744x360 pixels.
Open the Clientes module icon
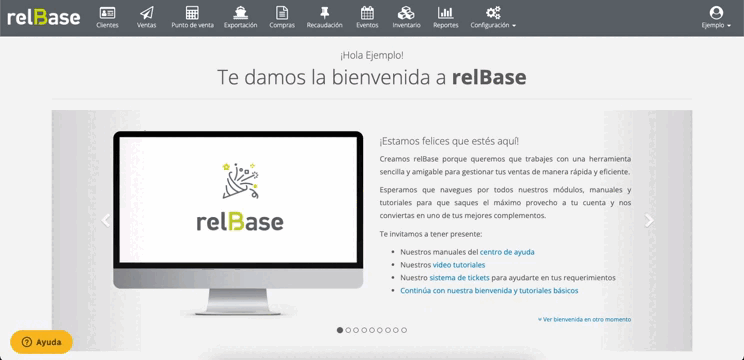pyautogui.click(x=107, y=13)
